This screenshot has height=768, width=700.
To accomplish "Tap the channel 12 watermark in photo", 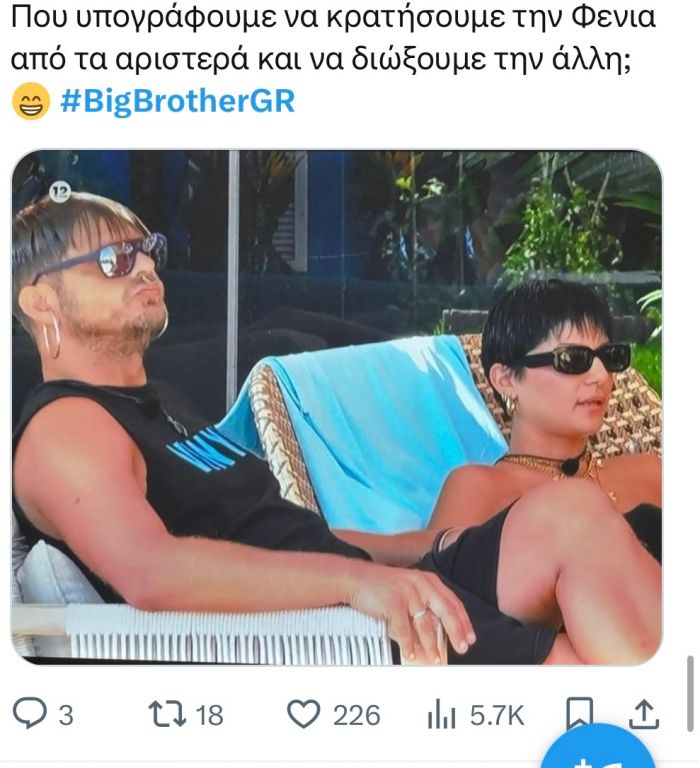I will tap(60, 192).
